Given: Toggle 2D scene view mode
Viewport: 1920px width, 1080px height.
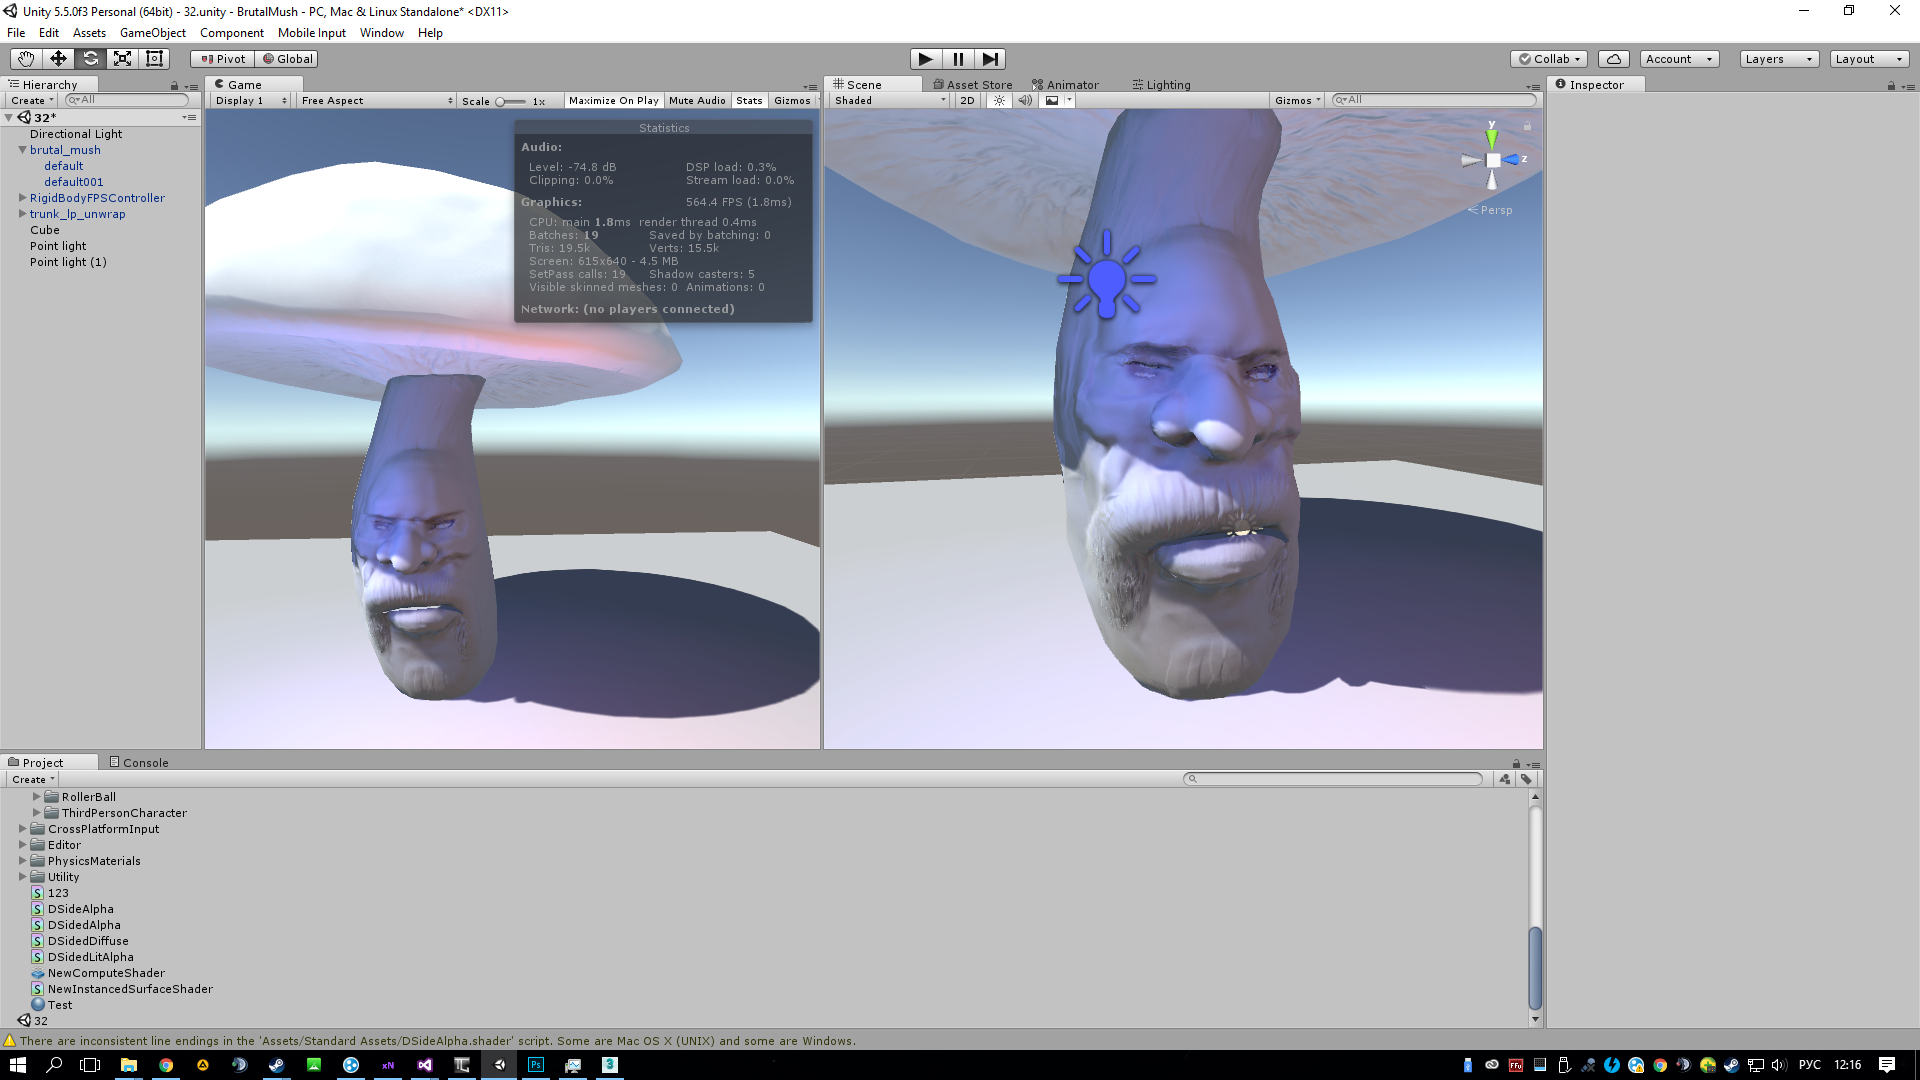Looking at the screenshot, I should 967,100.
